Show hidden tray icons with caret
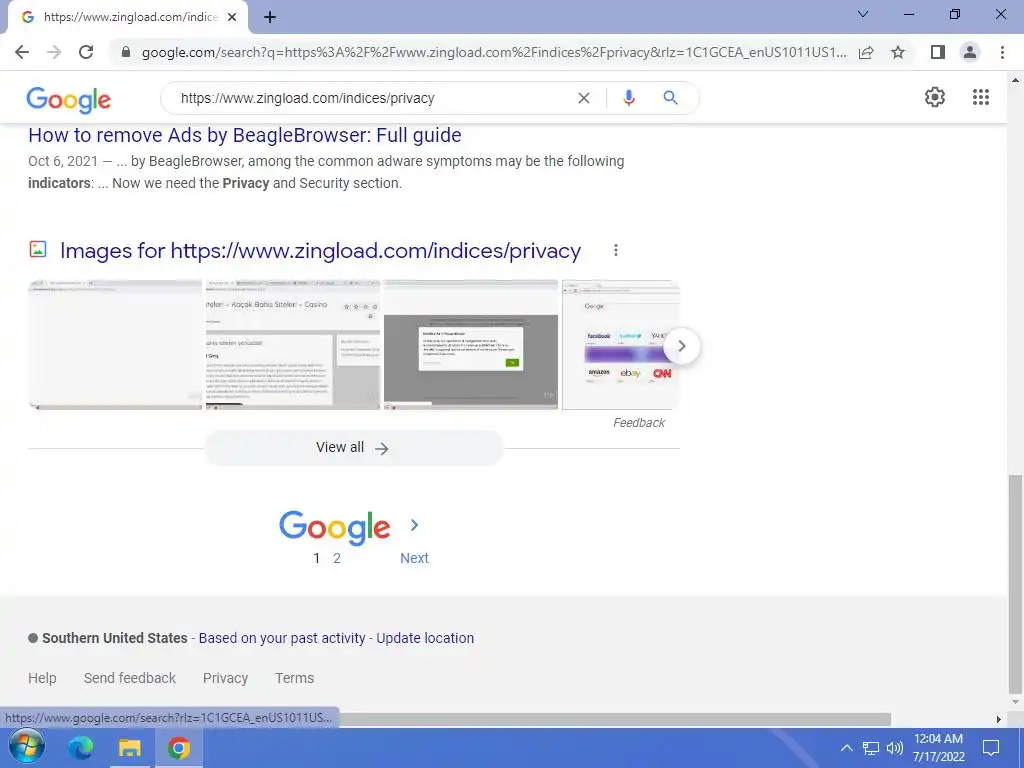Screen dimensions: 1024x768 coord(846,748)
